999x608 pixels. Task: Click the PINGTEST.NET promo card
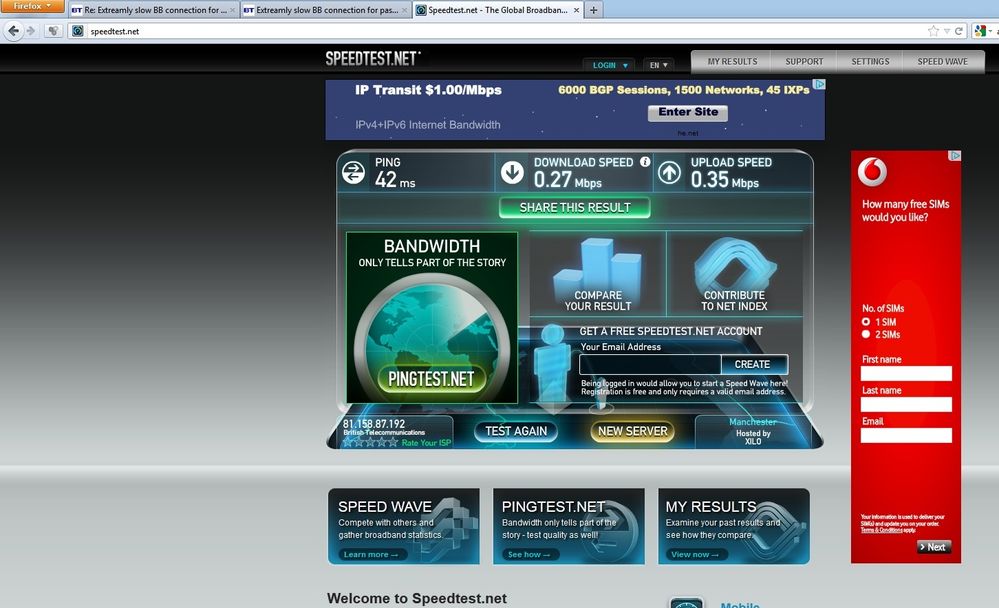[x=568, y=526]
